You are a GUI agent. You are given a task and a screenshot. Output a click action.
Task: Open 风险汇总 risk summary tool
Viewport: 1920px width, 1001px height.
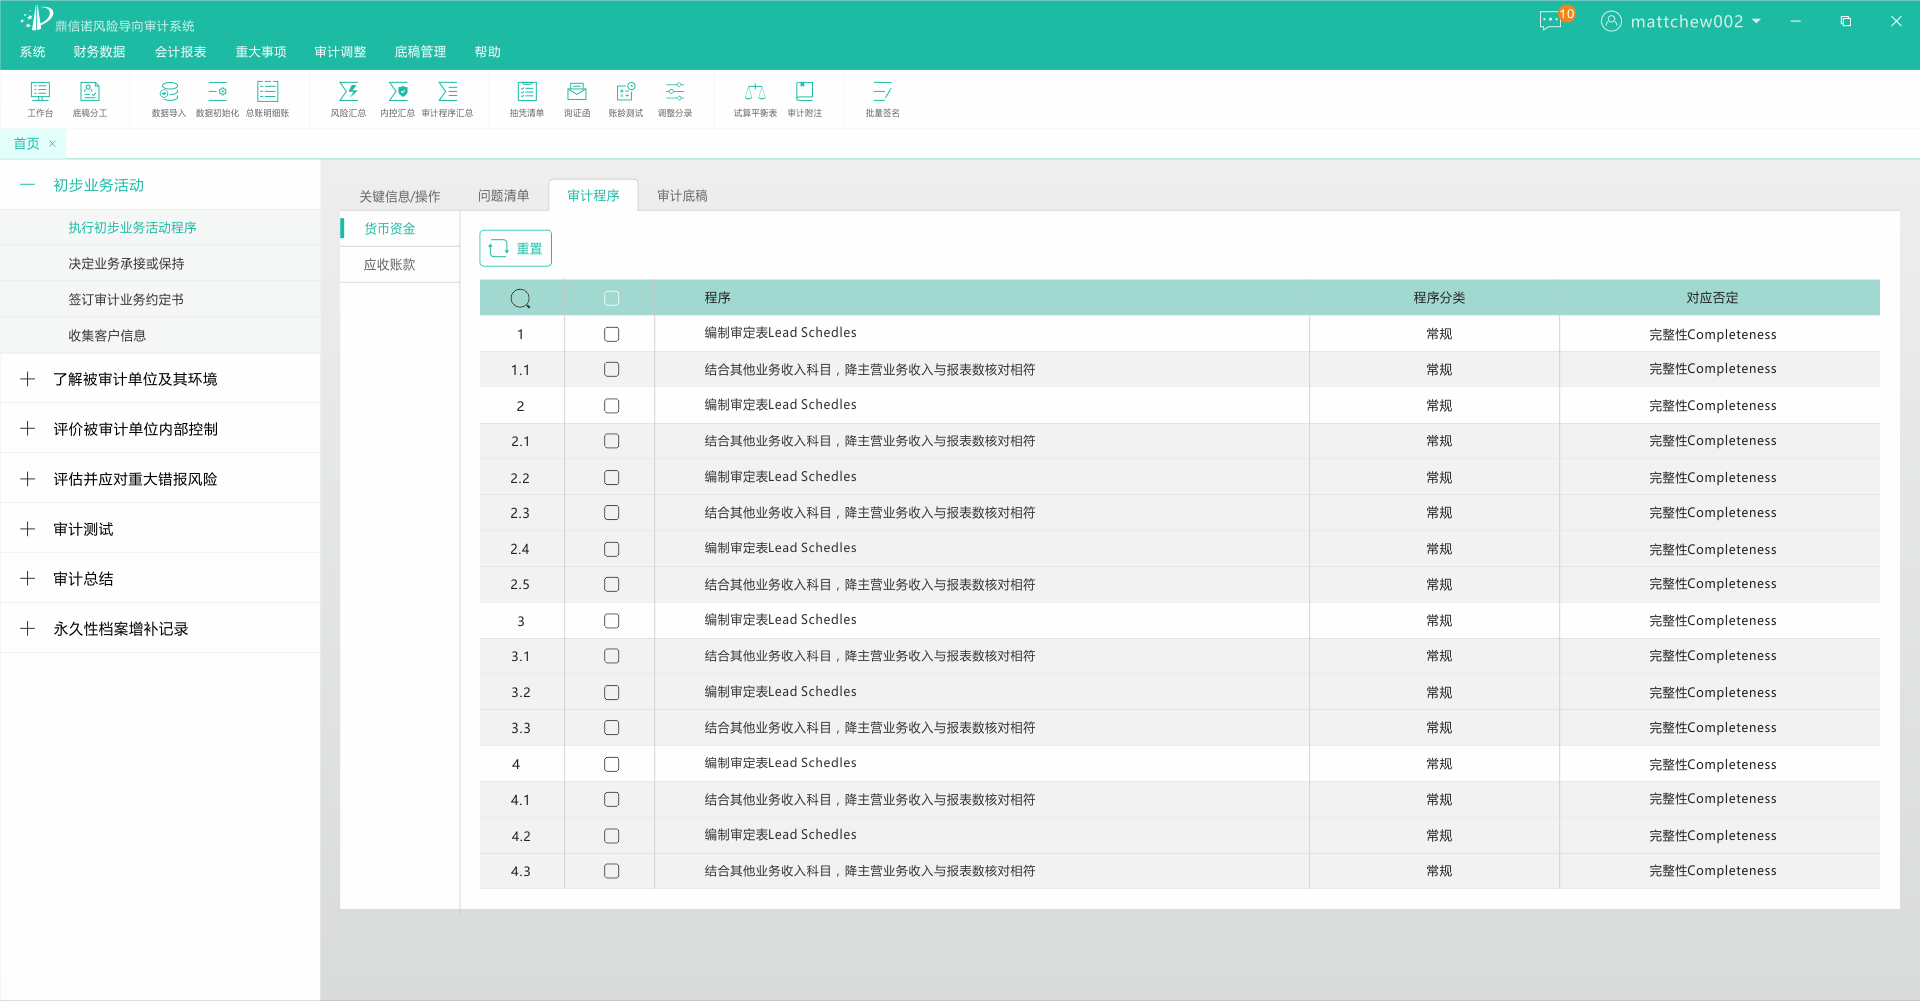348,99
